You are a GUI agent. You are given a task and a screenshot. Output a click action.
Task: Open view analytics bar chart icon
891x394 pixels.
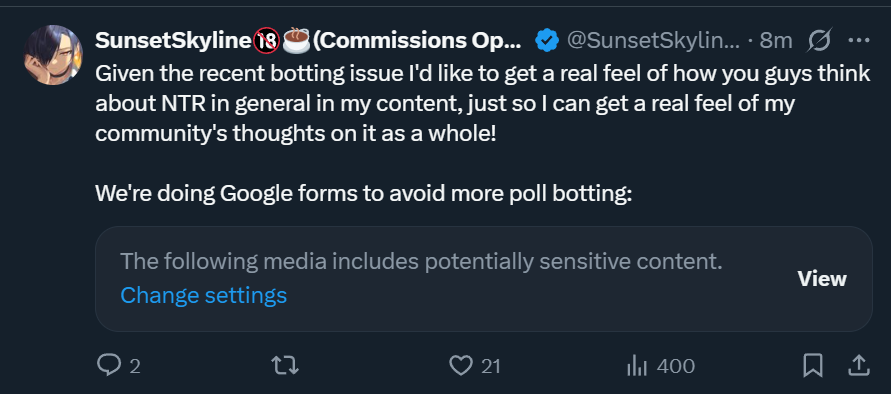637,366
